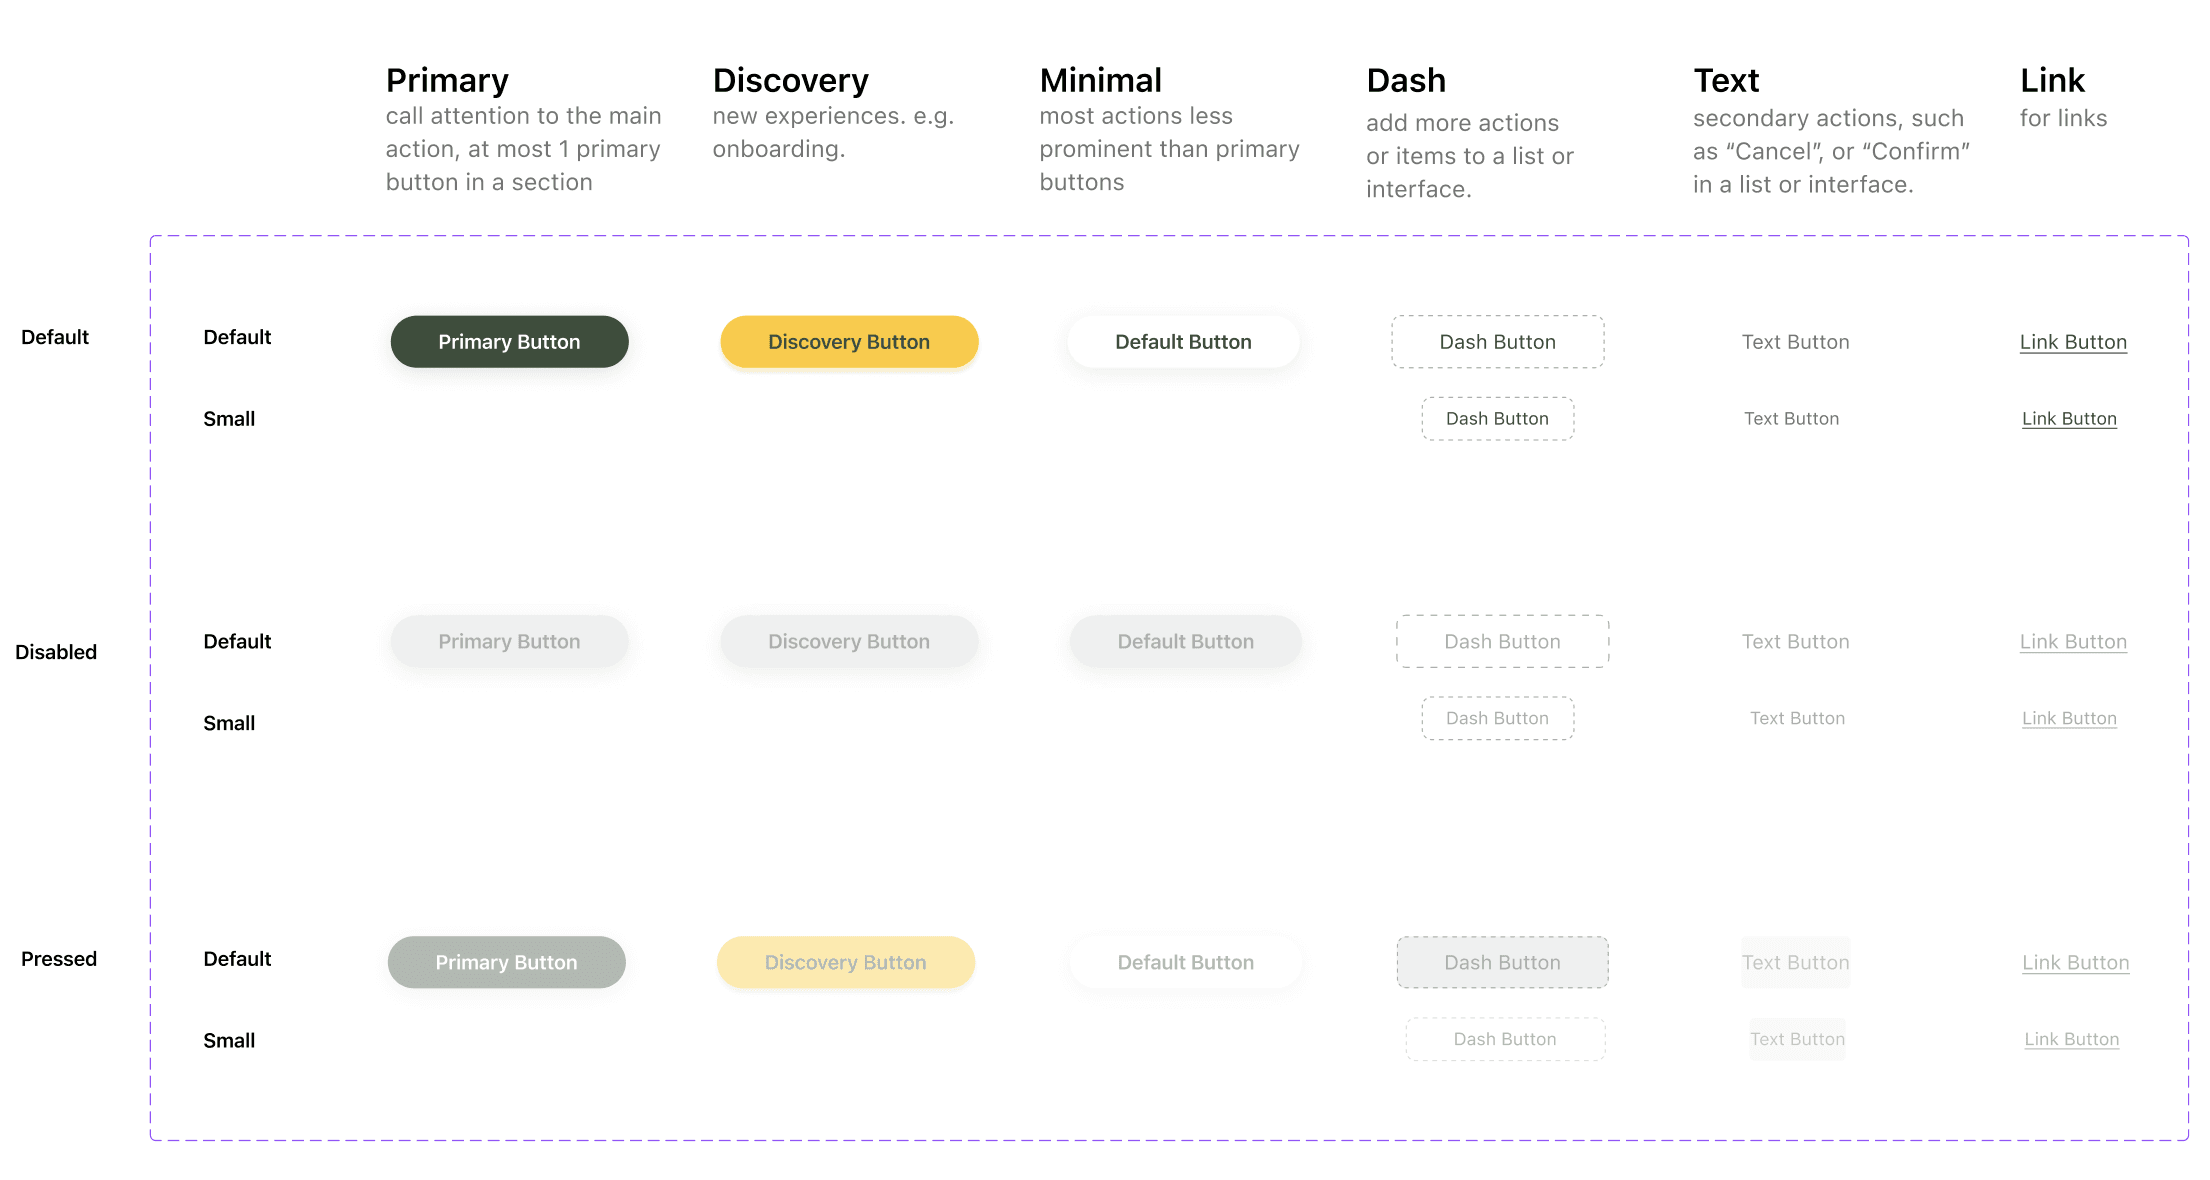This screenshot has width=2210, height=1180.
Task: Select the Minimal column heading
Action: [1100, 80]
